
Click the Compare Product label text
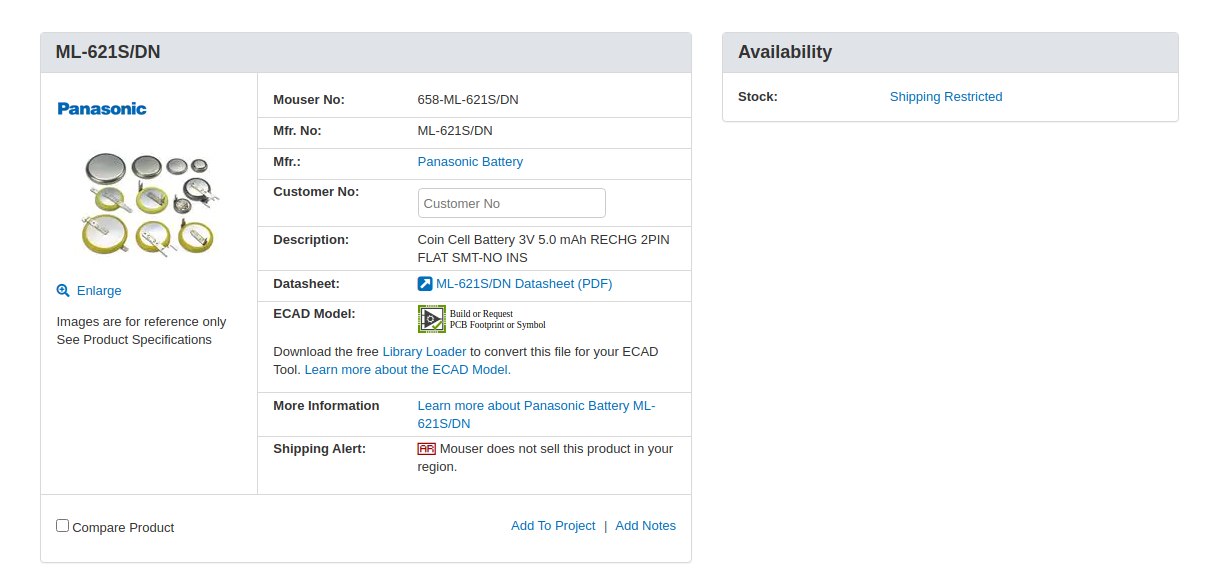[123, 528]
